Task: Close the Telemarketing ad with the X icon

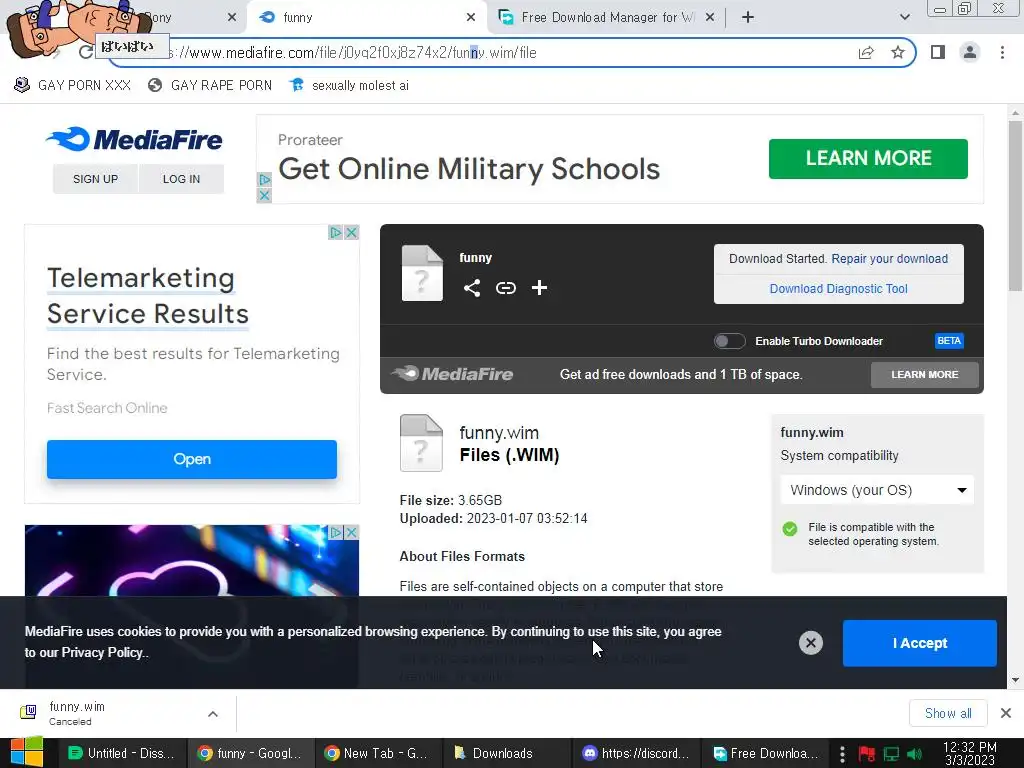Action: (x=351, y=232)
